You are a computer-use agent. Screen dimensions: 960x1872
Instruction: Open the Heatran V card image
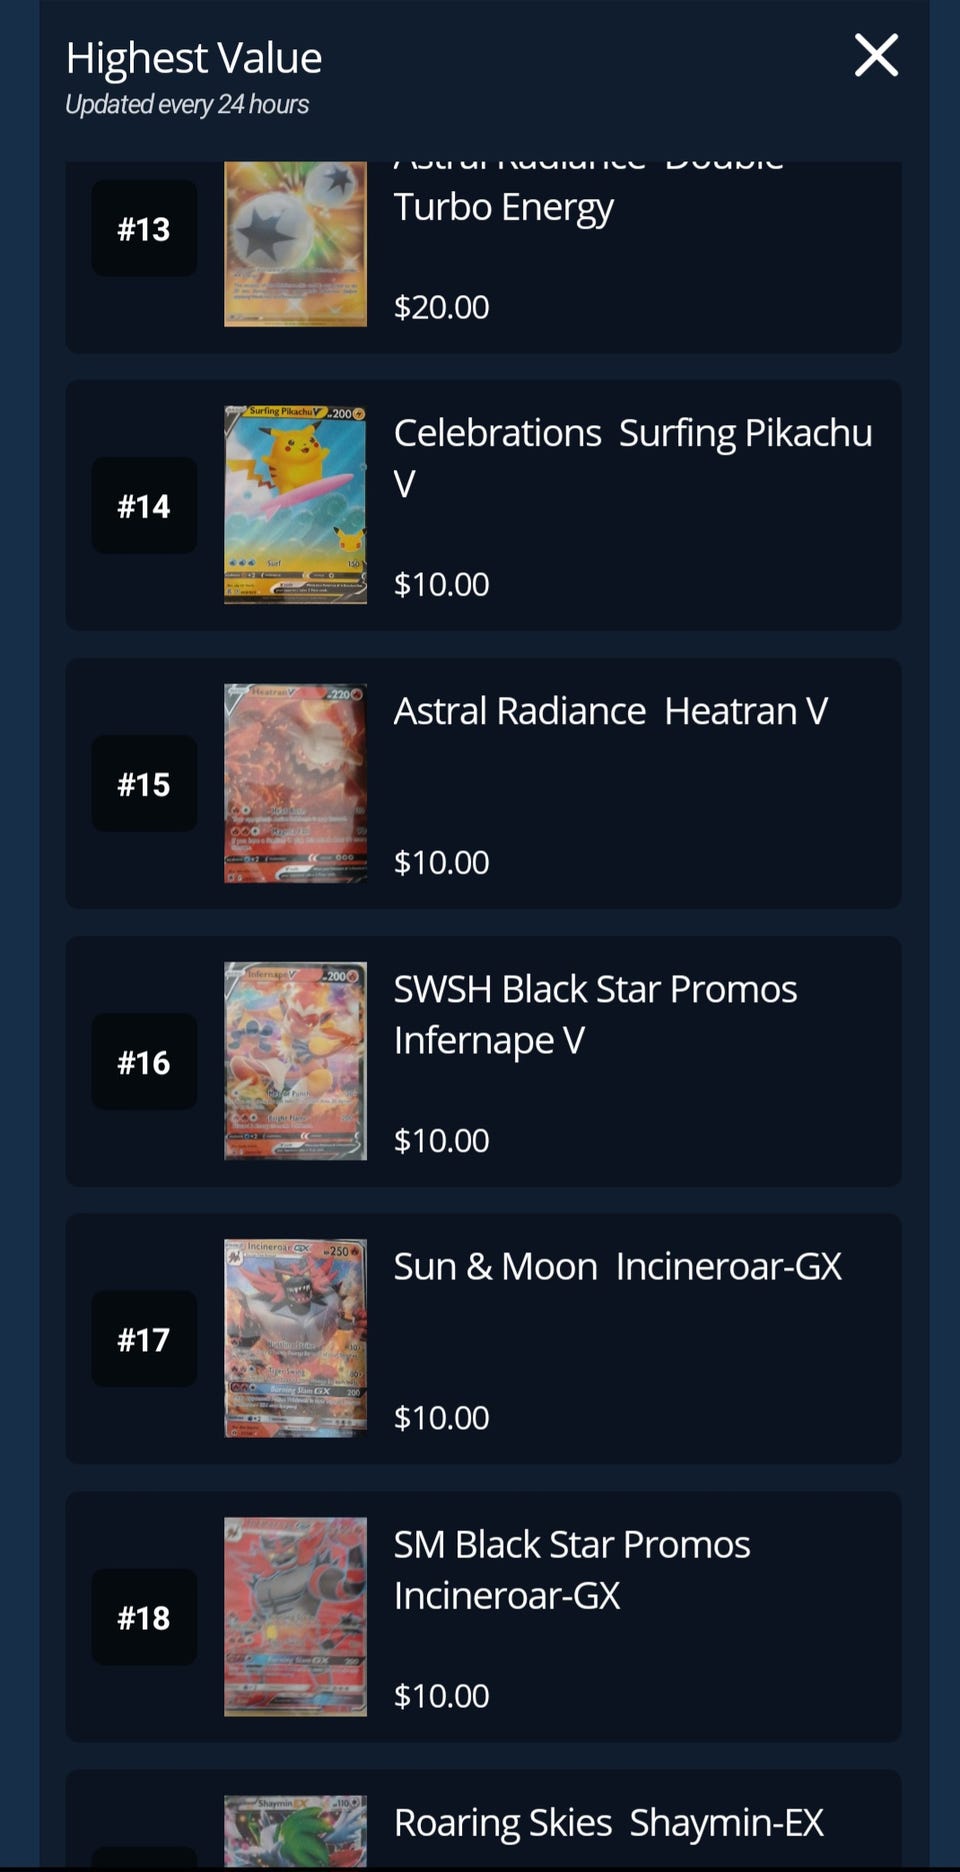coord(295,783)
